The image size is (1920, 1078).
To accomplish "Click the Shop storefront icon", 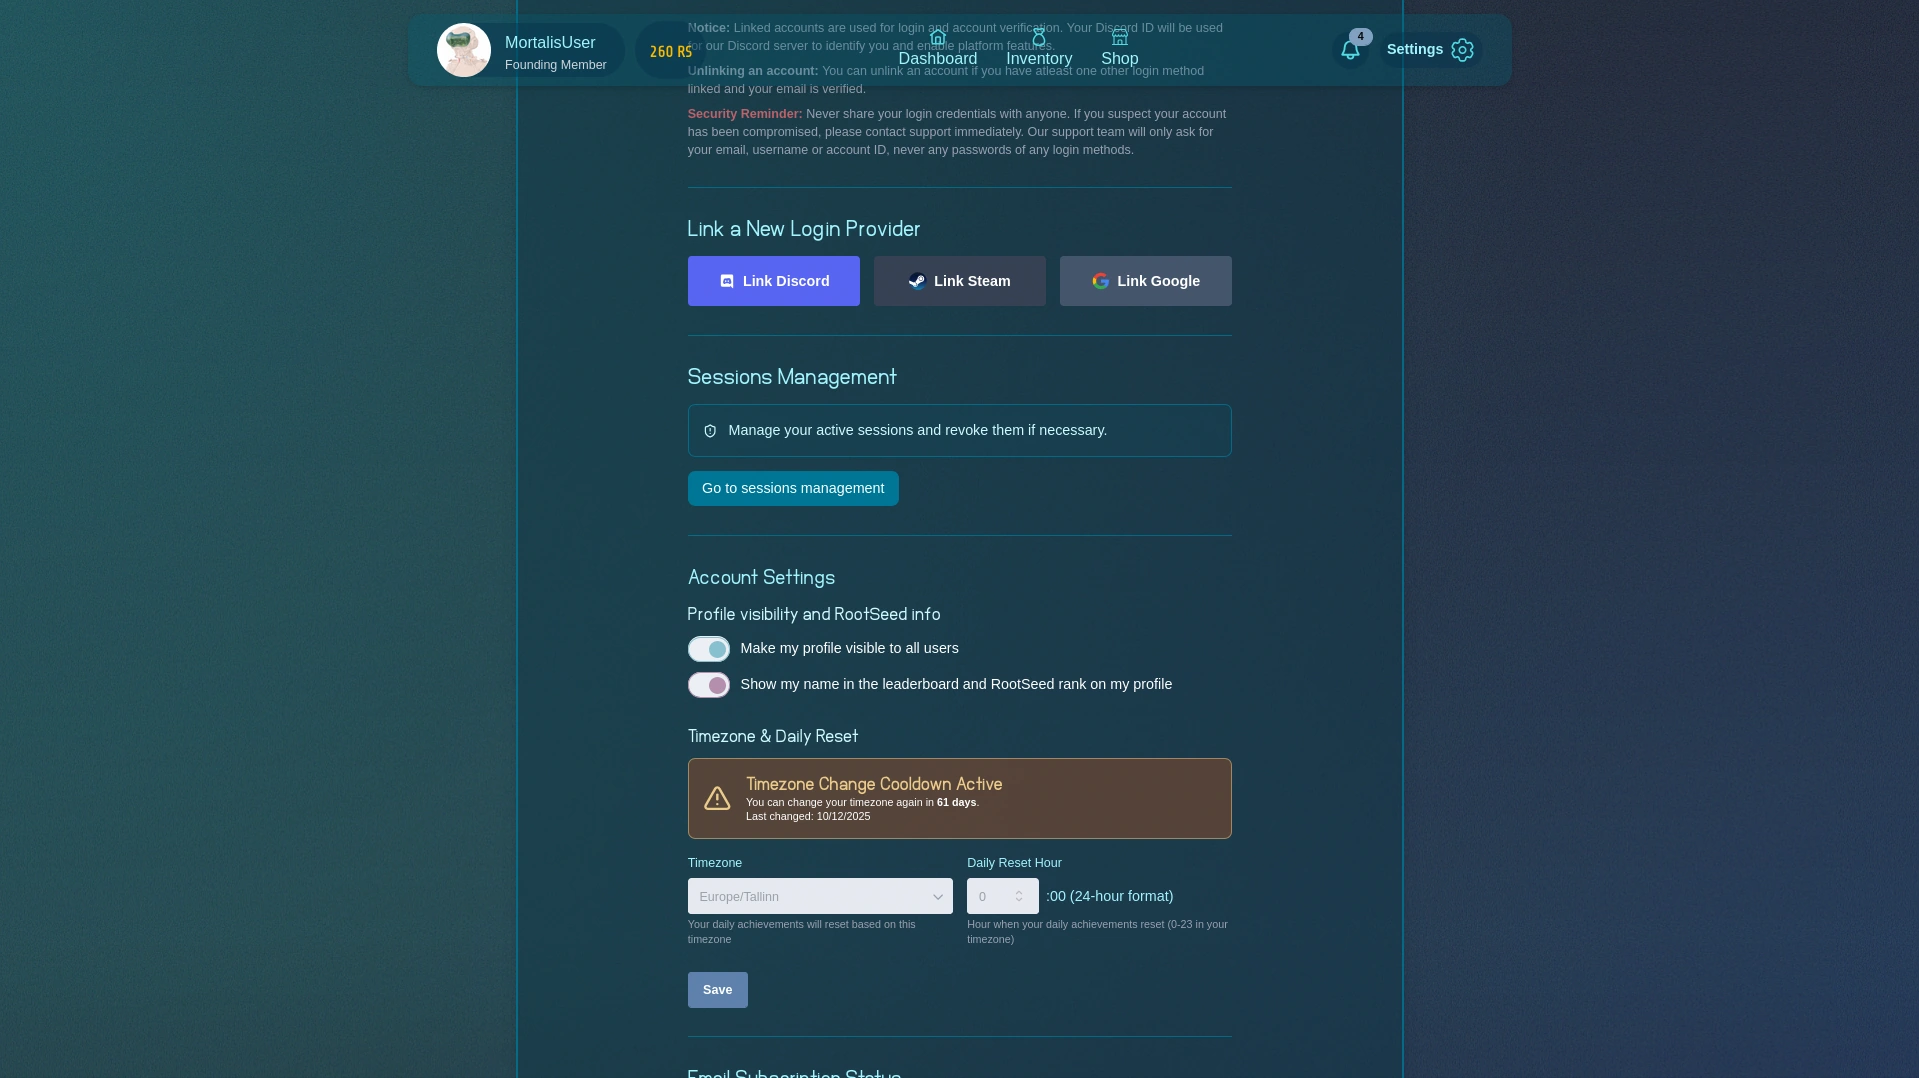I will (1120, 38).
